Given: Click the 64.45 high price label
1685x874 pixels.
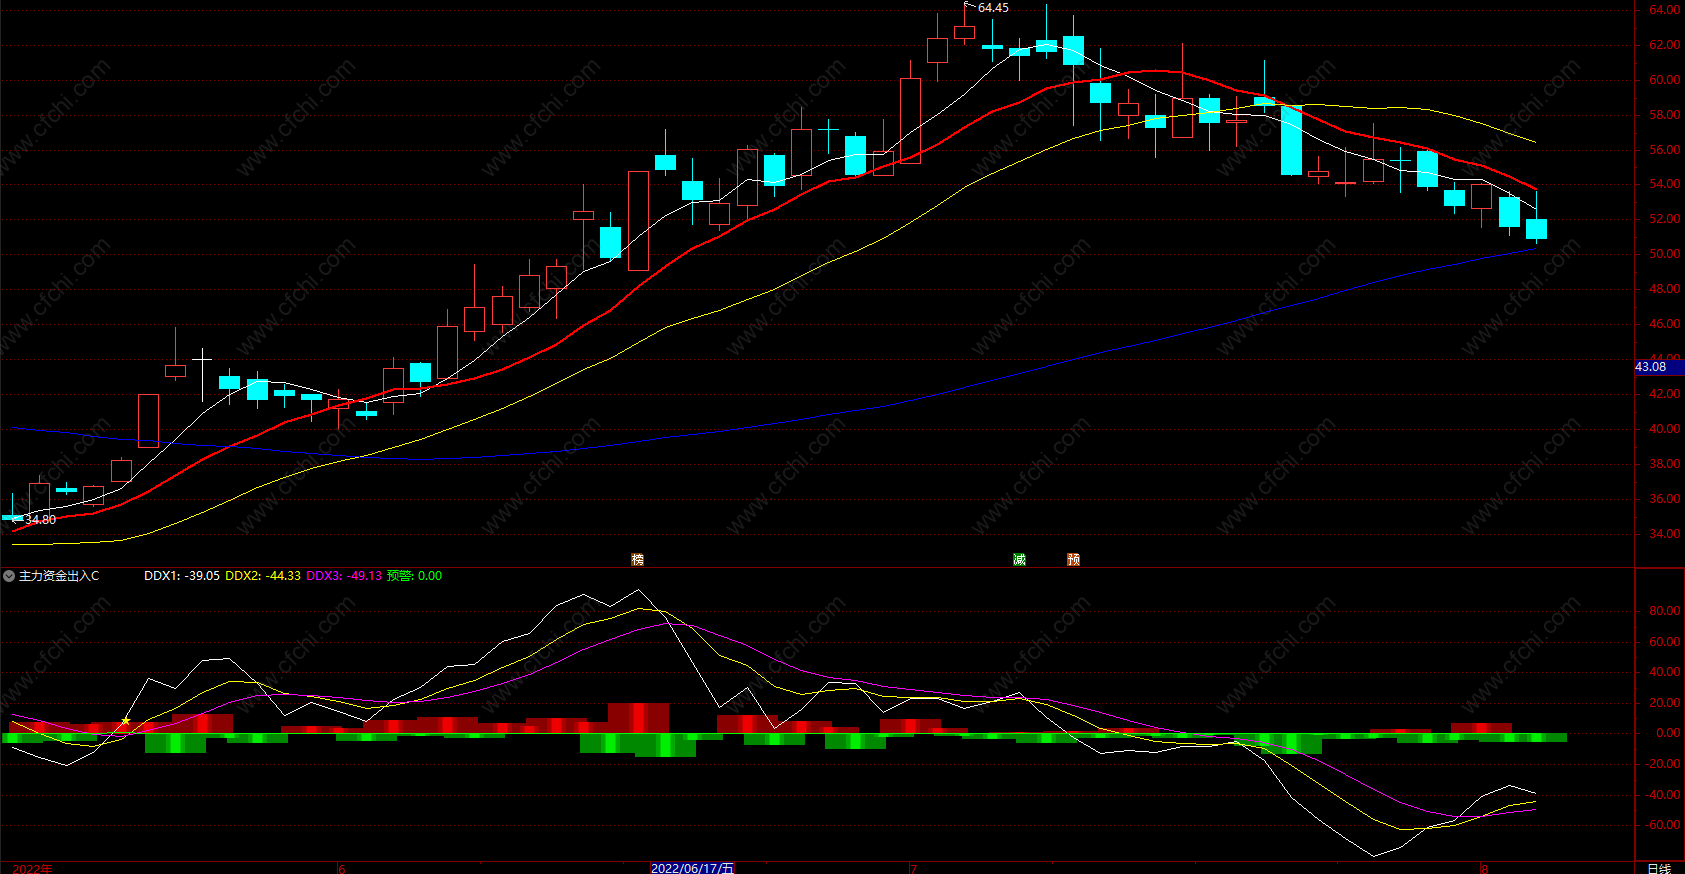Looking at the screenshot, I should click(993, 8).
